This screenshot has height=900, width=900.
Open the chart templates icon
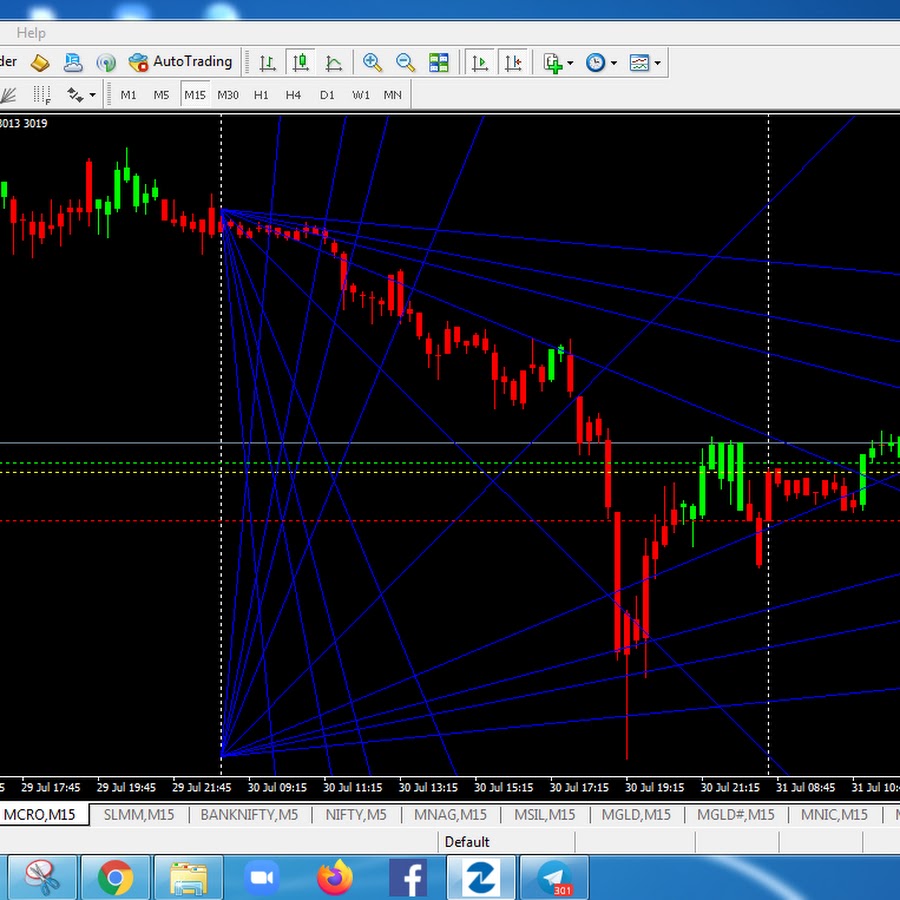click(639, 62)
